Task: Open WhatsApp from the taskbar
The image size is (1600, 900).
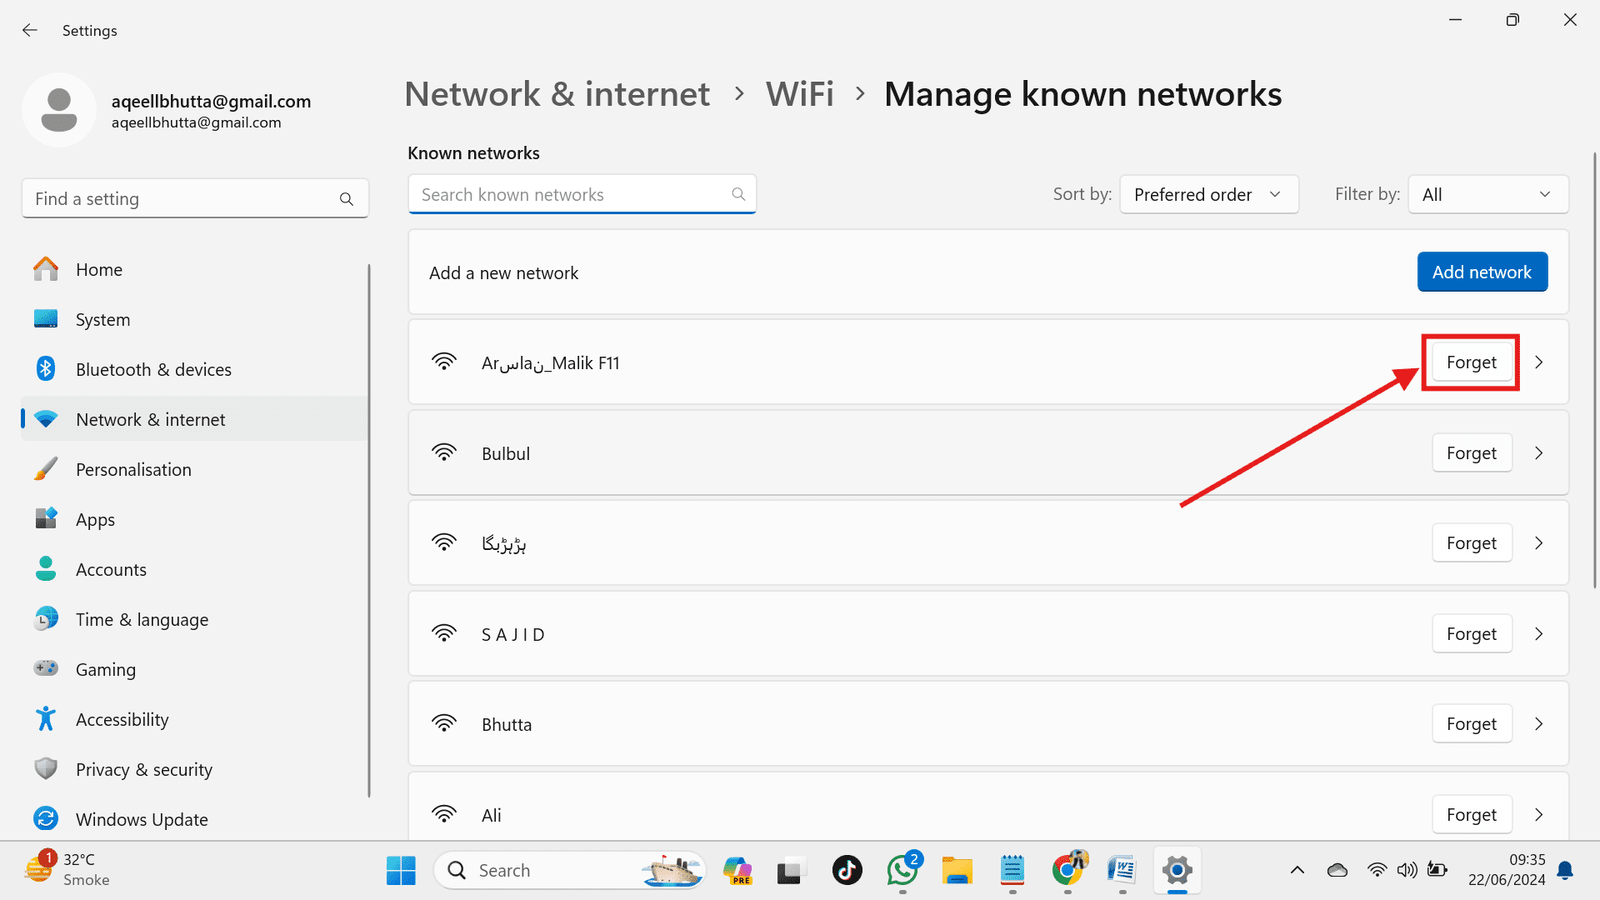Action: pyautogui.click(x=903, y=870)
